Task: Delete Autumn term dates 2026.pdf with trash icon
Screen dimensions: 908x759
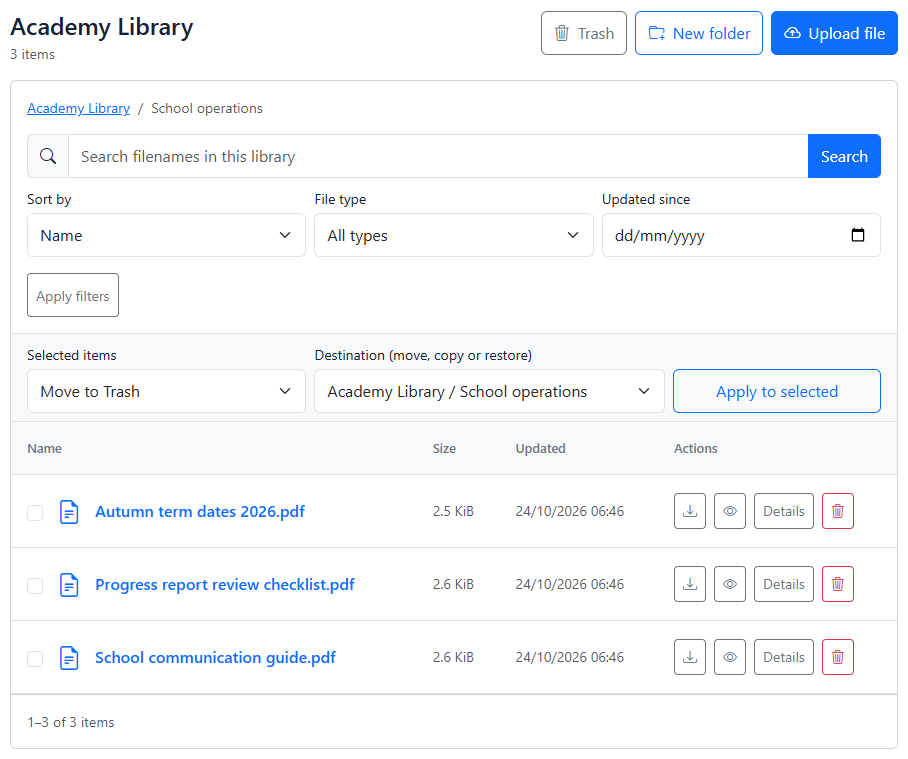Action: click(x=837, y=511)
